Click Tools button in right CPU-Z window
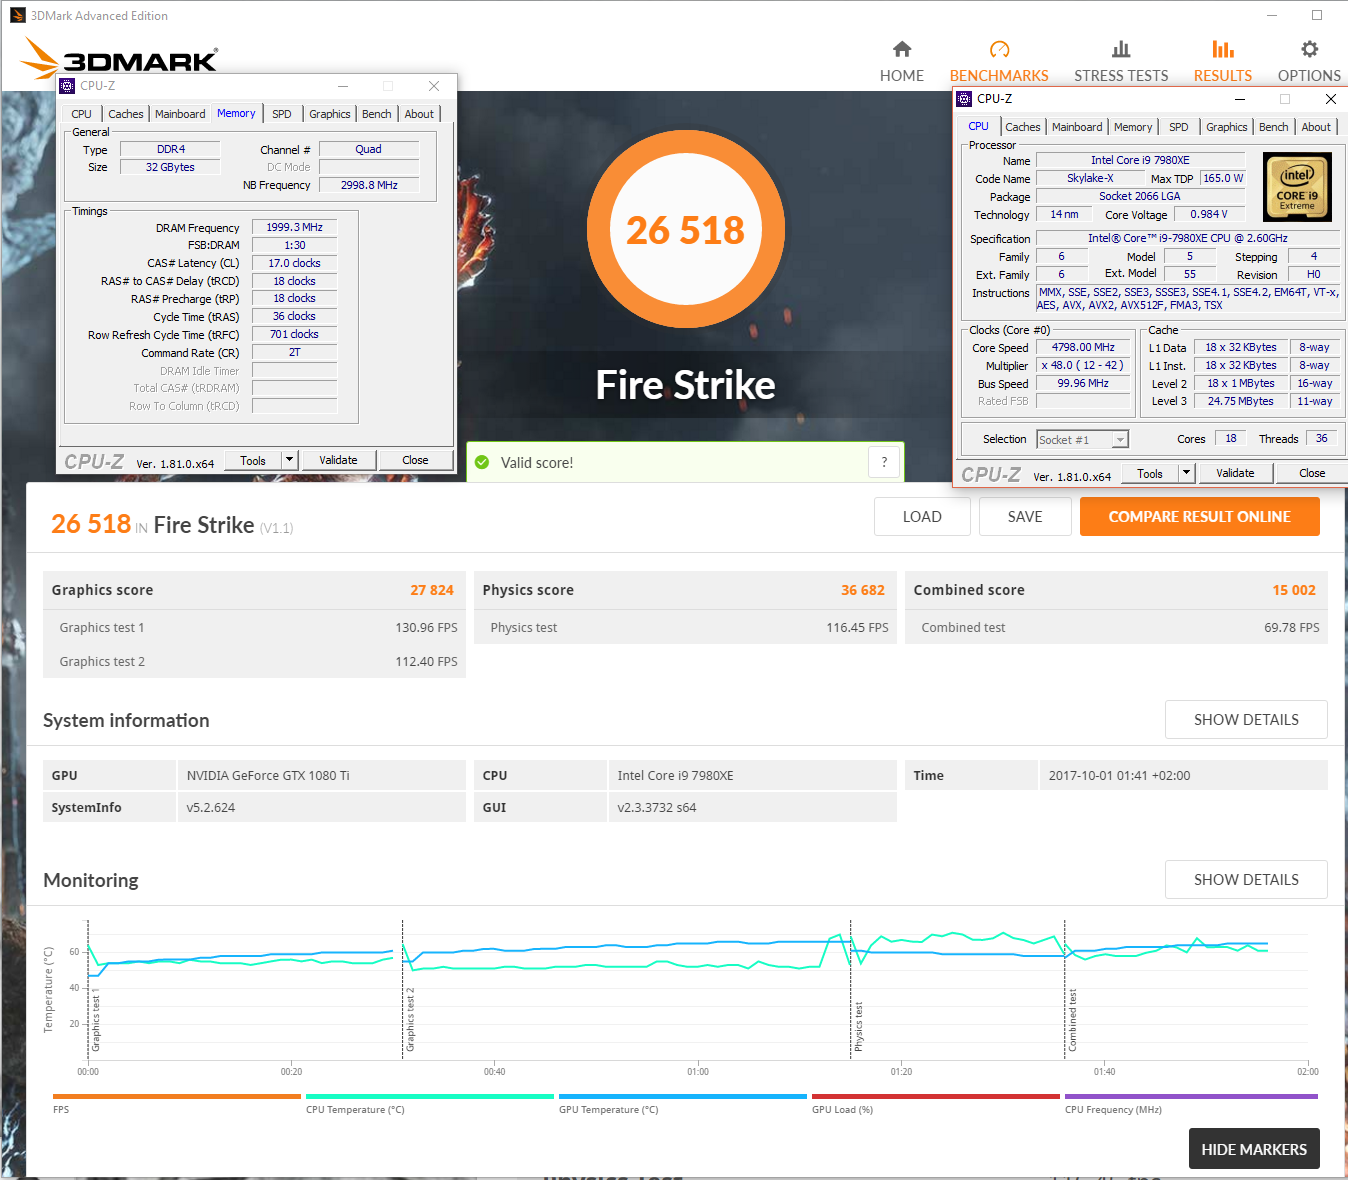 coord(1150,473)
